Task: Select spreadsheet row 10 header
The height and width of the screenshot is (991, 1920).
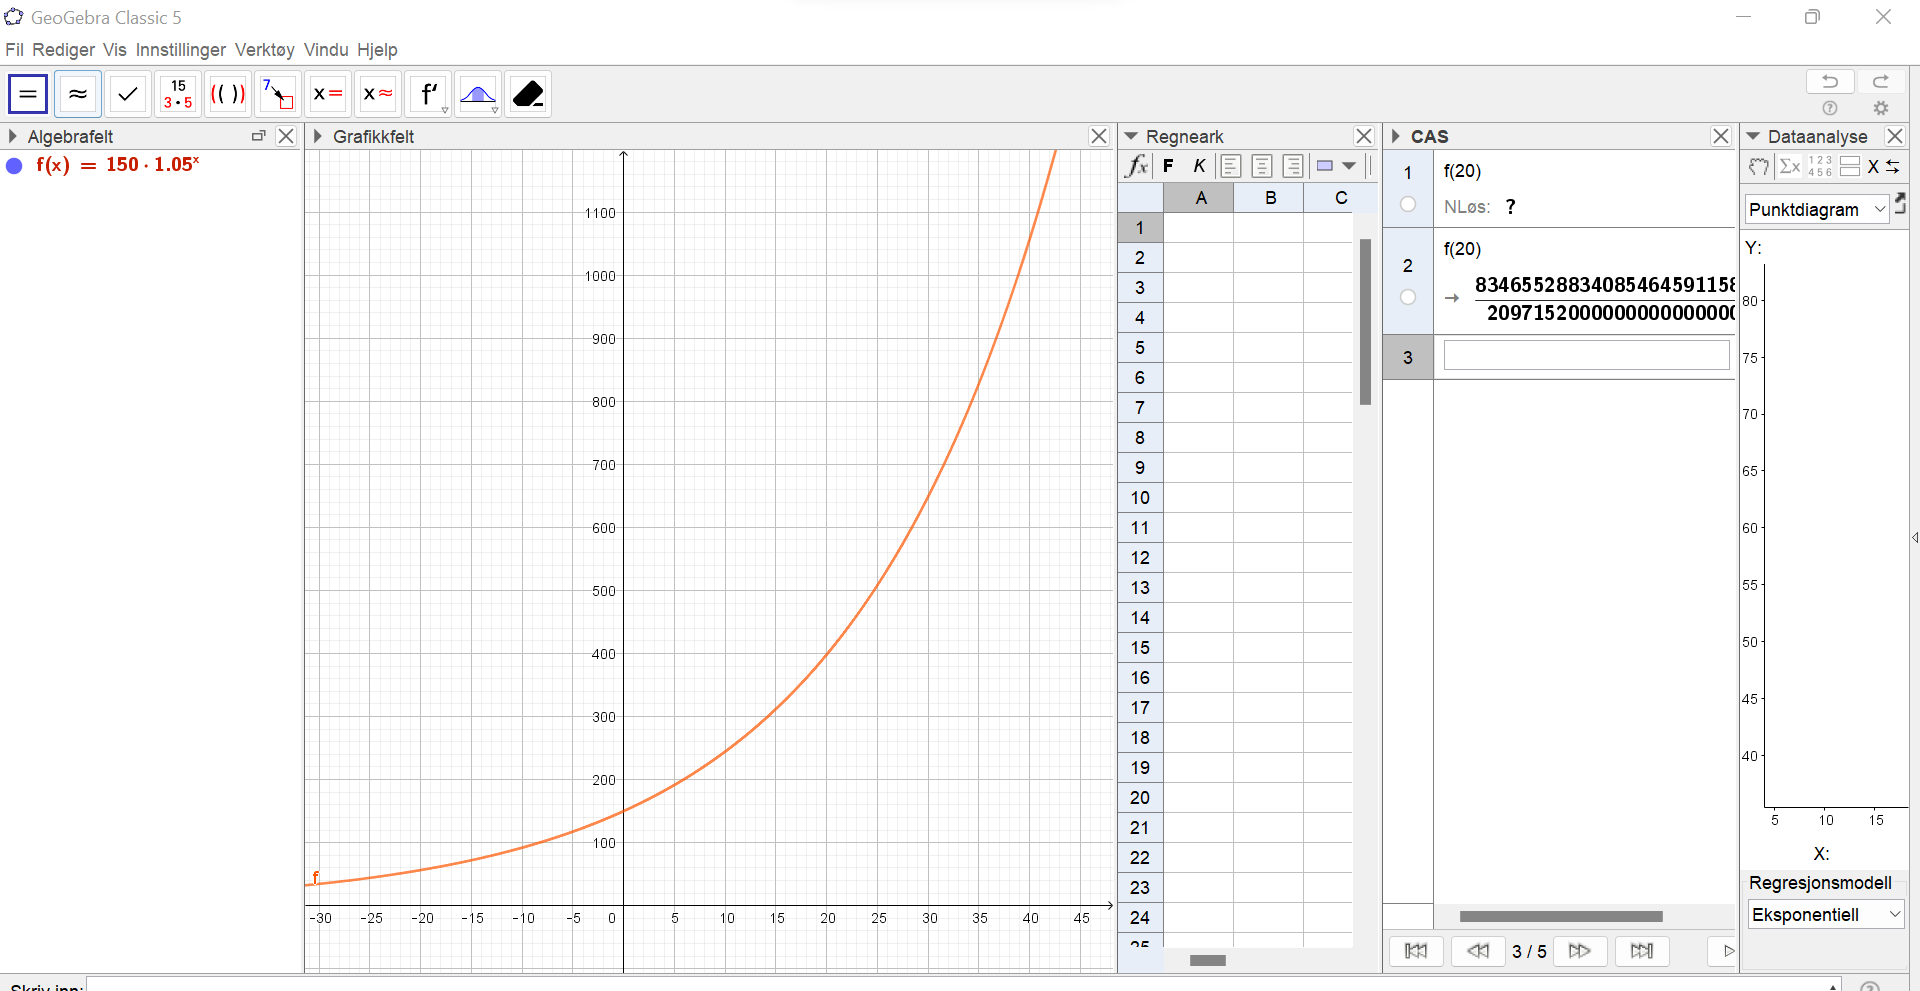Action: pyautogui.click(x=1140, y=498)
